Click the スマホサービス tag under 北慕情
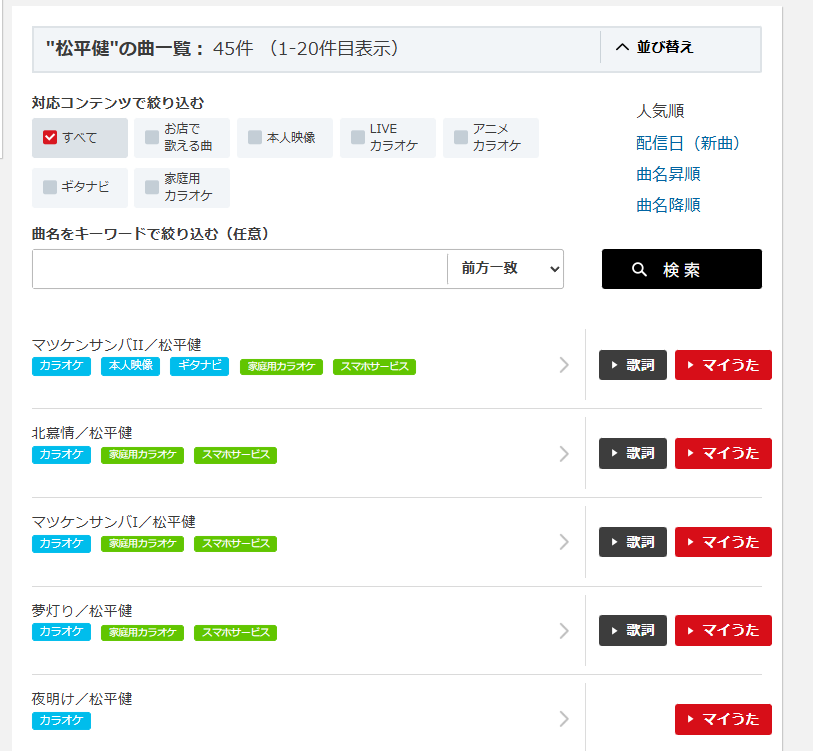Image resolution: width=813 pixels, height=751 pixels. pos(235,455)
